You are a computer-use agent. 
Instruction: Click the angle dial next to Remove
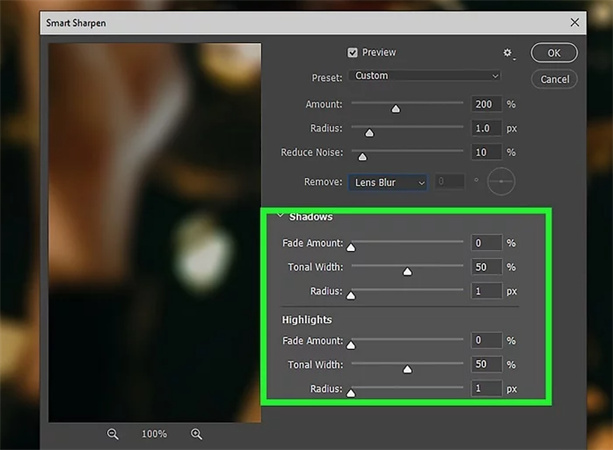tap(500, 182)
